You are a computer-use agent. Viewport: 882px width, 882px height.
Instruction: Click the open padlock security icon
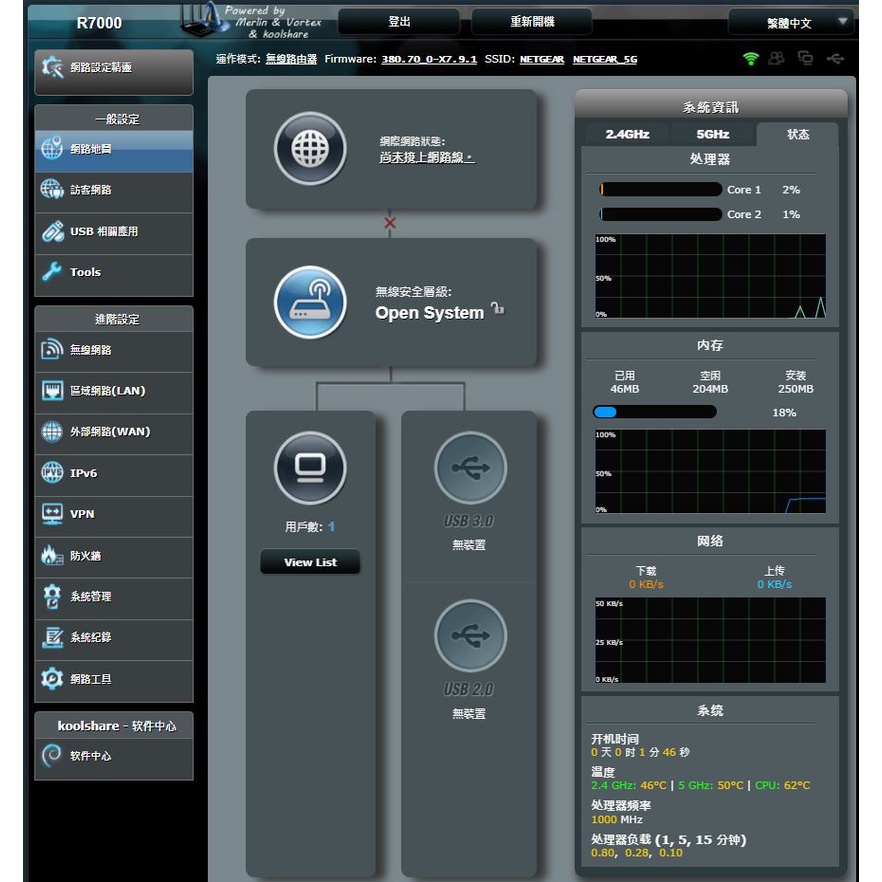tap(497, 310)
